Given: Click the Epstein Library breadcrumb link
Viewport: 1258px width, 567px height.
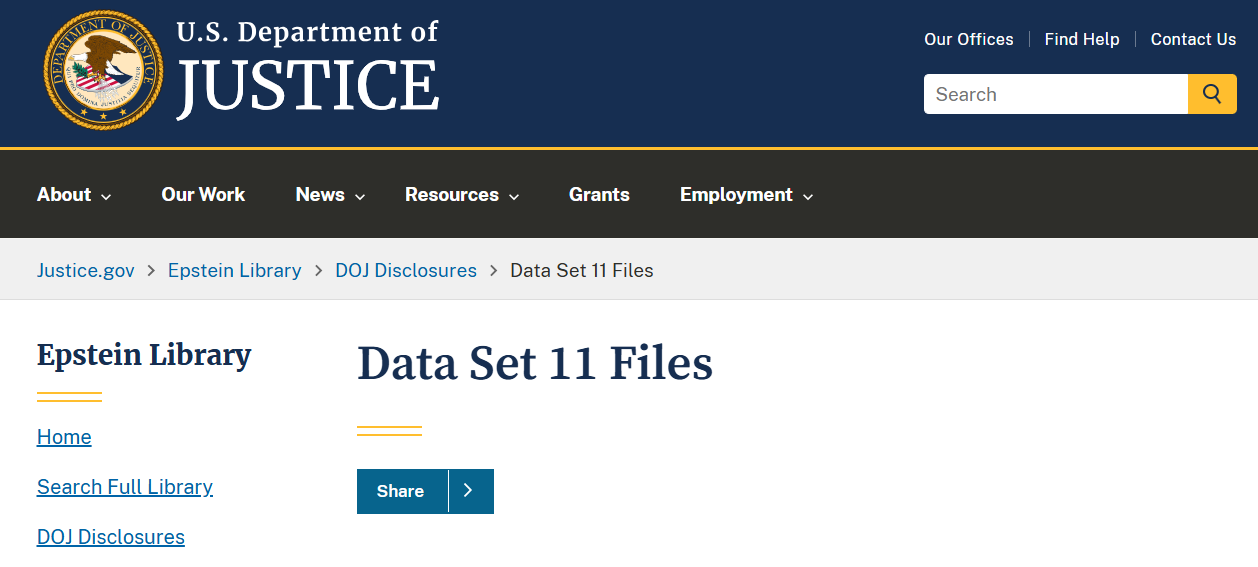Looking at the screenshot, I should click(x=234, y=270).
